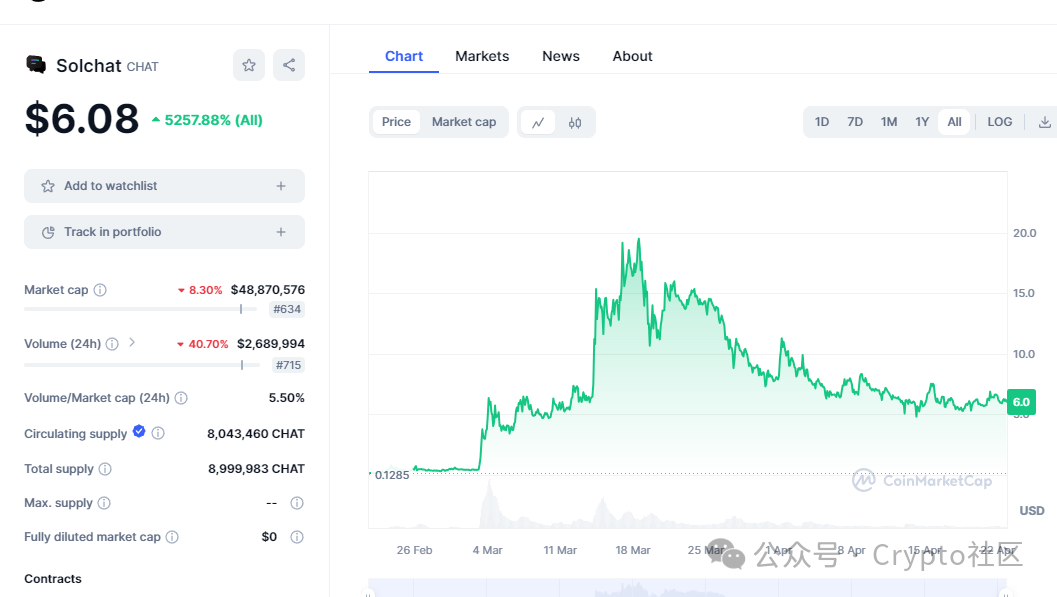Click the 5.50% volume/market cap value
Image resolution: width=1057 pixels, height=597 pixels.
point(286,398)
